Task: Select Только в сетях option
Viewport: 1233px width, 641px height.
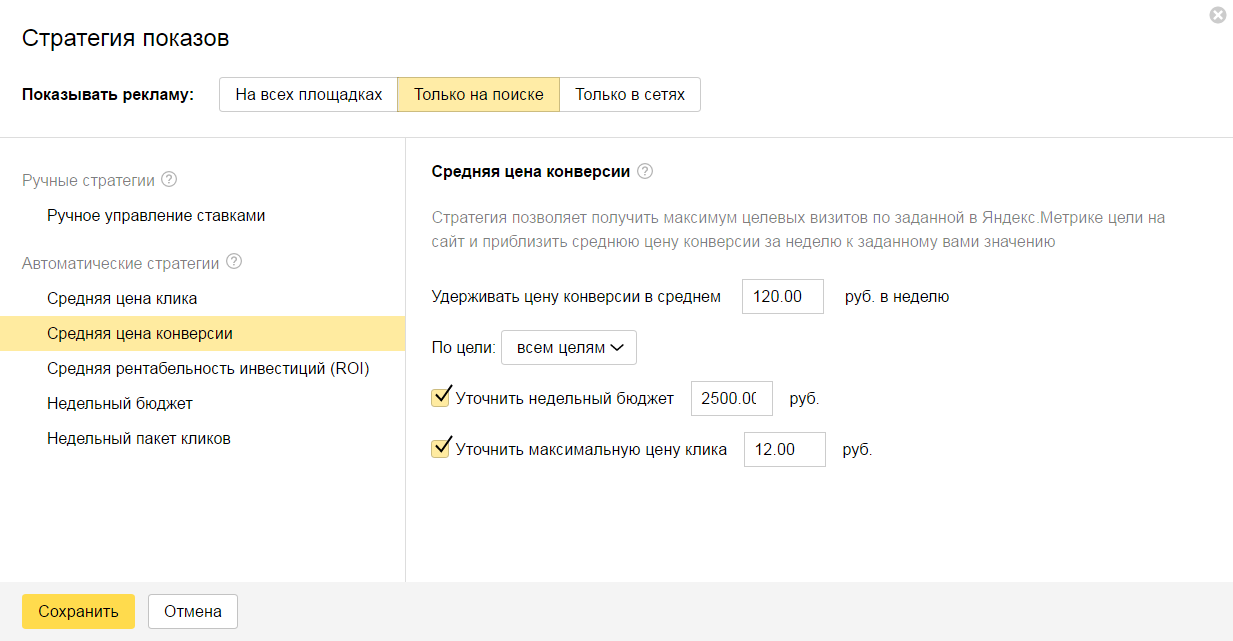Action: 630,95
